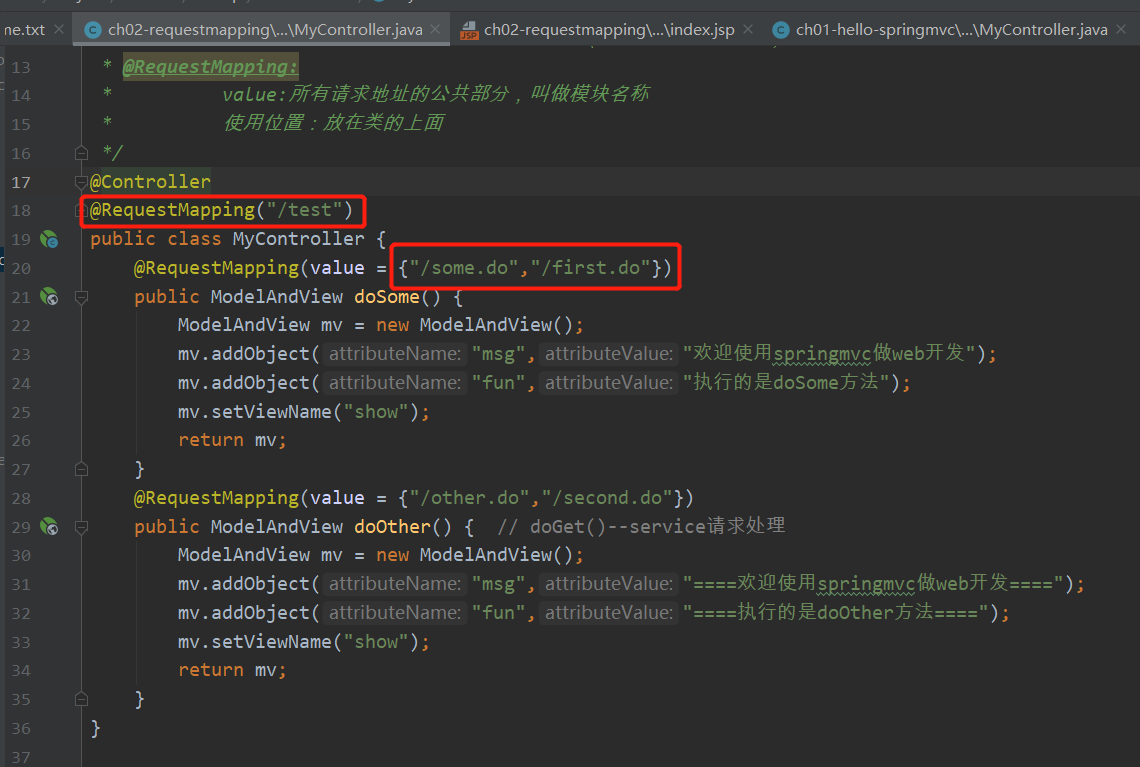Collapse the doSome method on line 21

coord(81,297)
